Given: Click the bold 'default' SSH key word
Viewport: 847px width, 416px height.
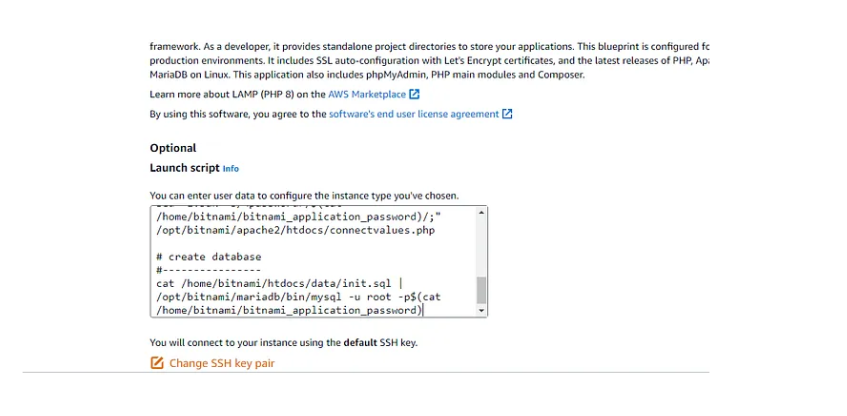Looking at the screenshot, I should [360, 343].
